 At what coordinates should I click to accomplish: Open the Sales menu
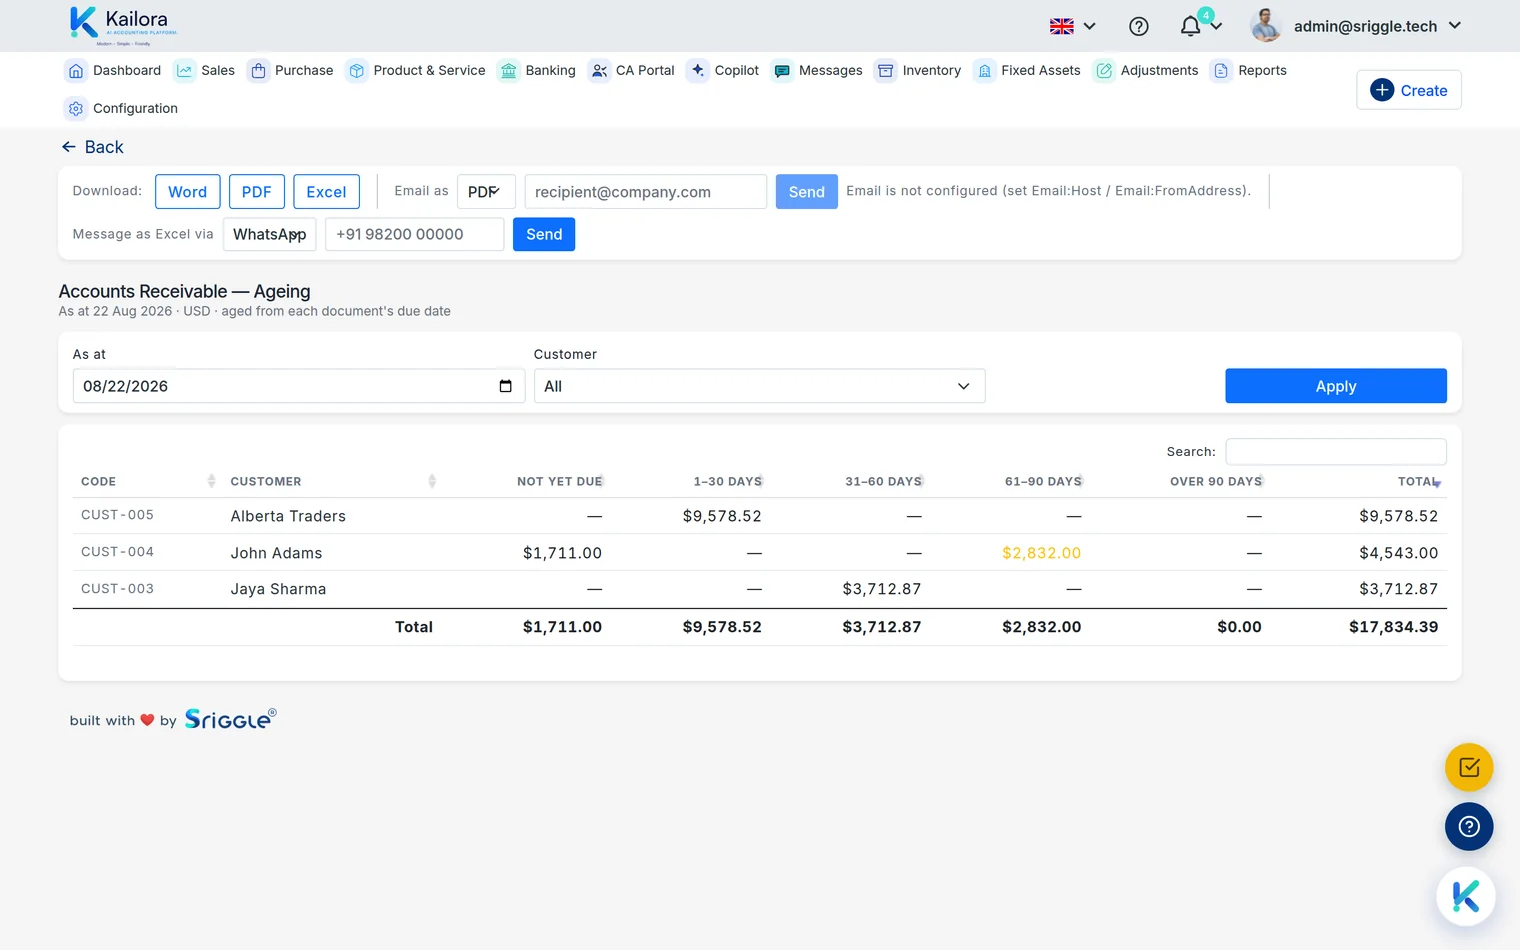coord(205,70)
